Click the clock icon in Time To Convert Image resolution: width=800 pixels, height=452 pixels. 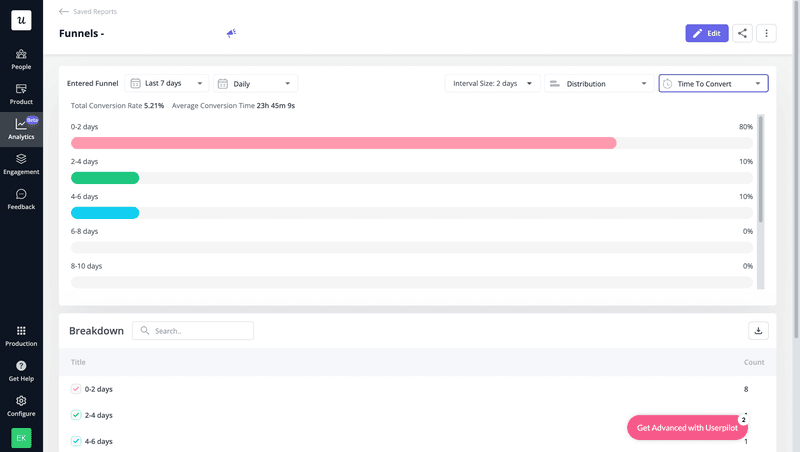point(667,84)
